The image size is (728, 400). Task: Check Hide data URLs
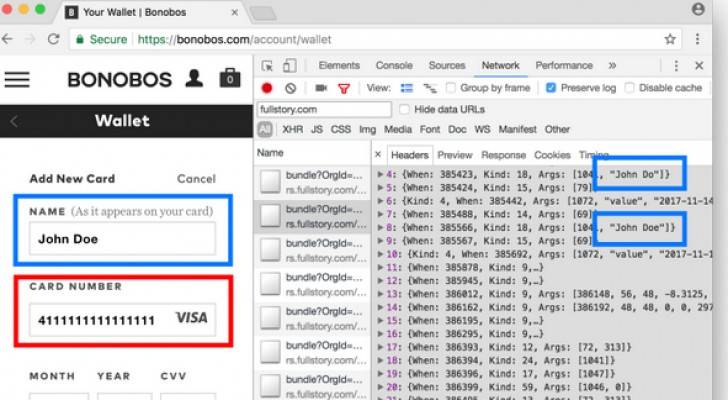coord(404,110)
